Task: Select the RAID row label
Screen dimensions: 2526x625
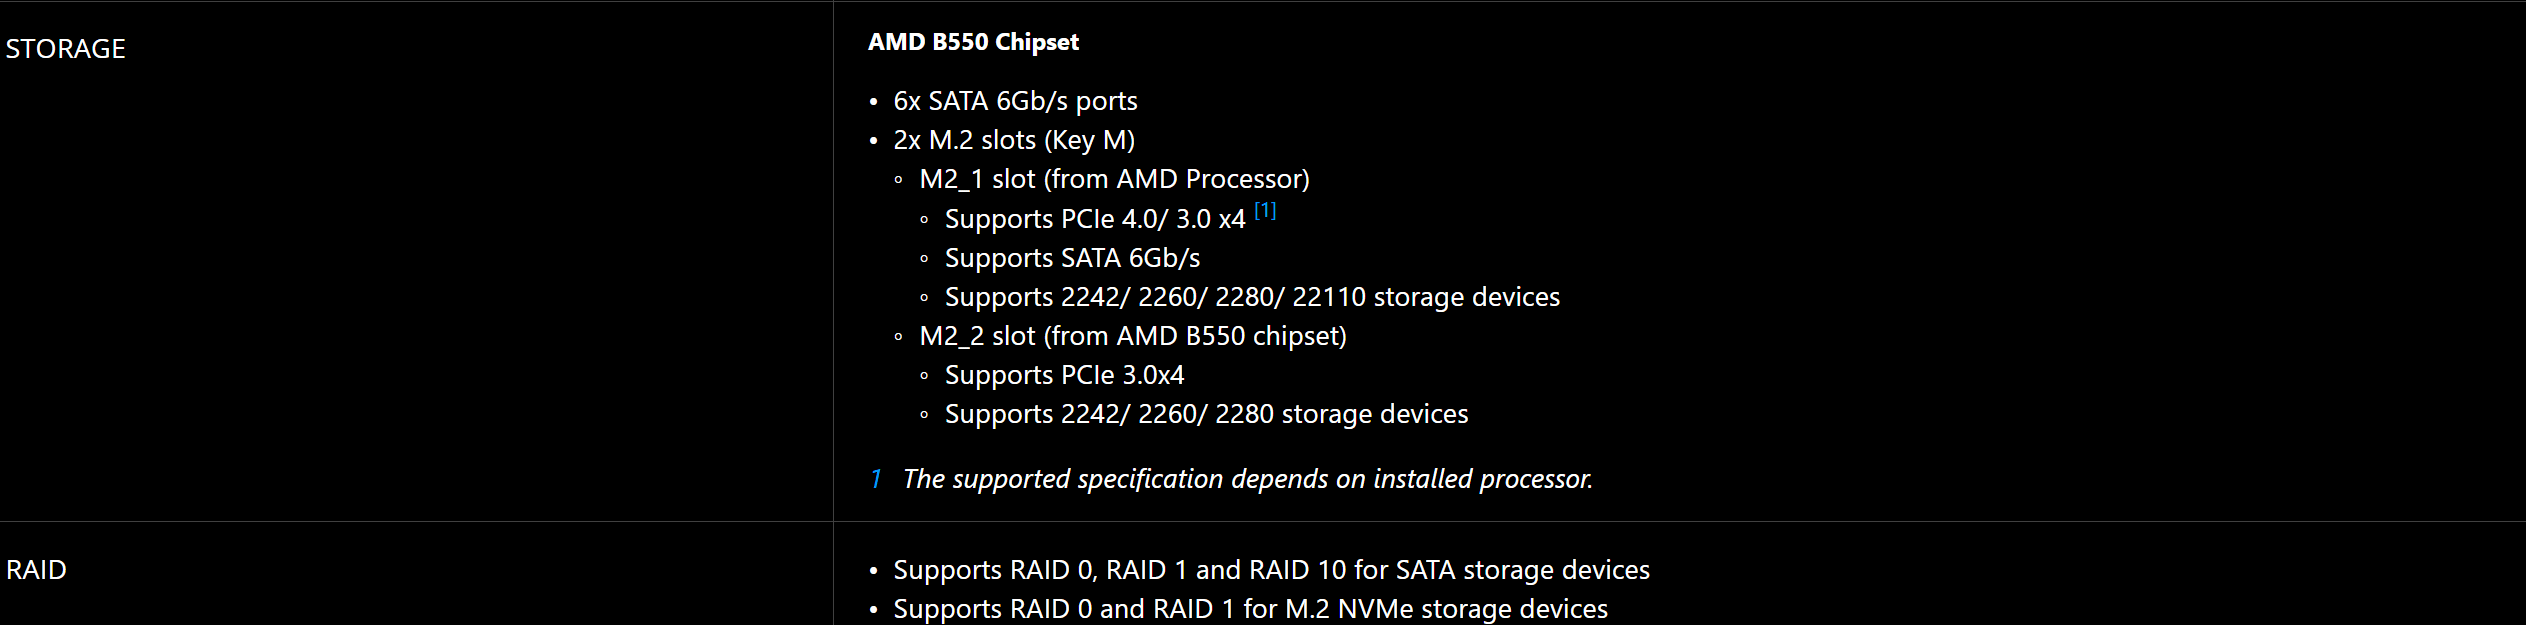Action: click(x=37, y=570)
